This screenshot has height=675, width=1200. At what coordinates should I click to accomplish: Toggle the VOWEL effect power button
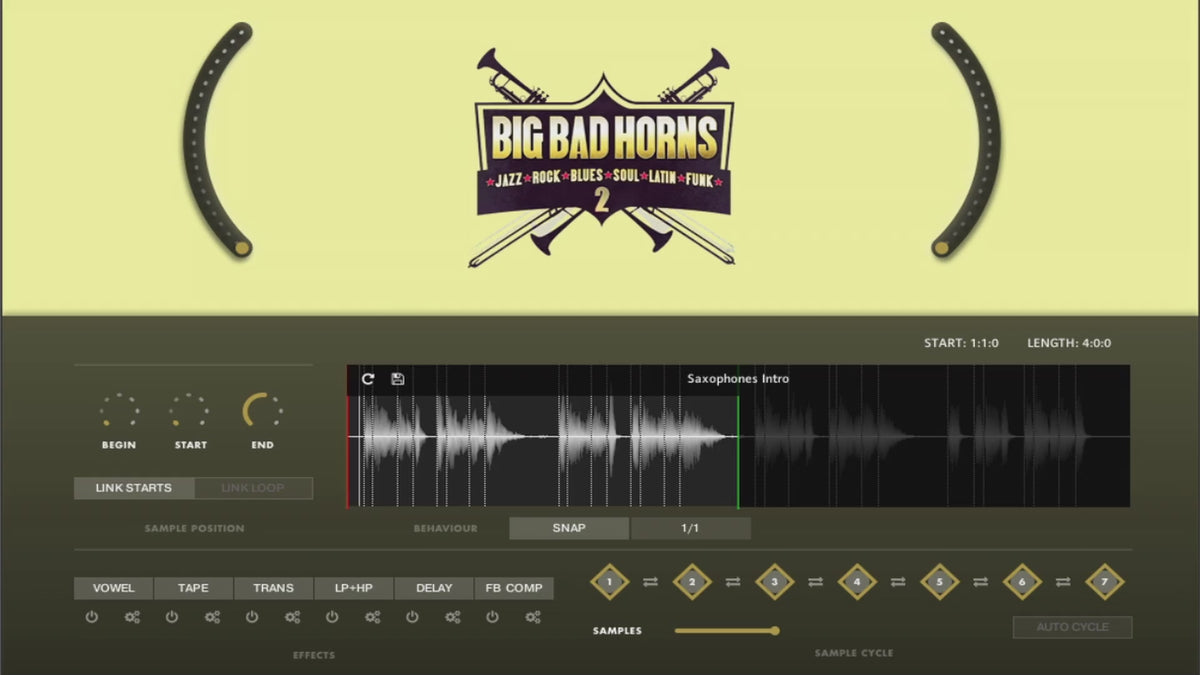tap(92, 617)
